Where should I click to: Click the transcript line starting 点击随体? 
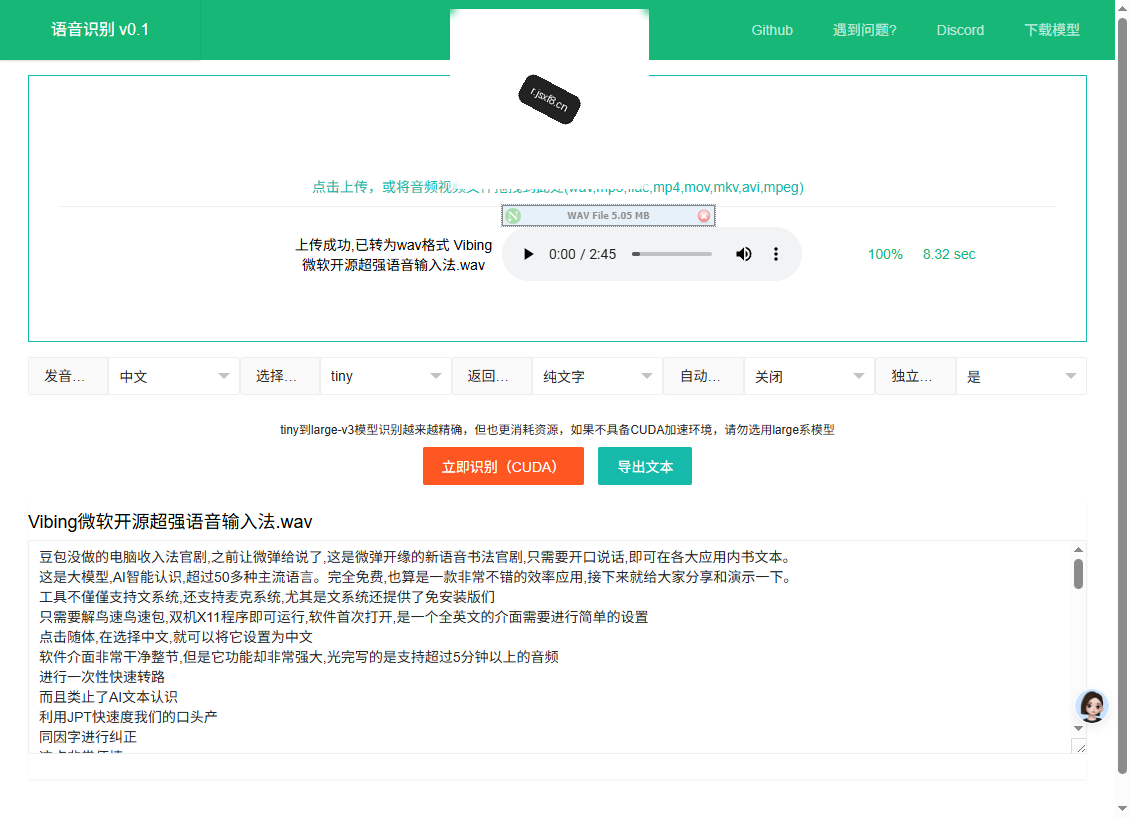176,637
